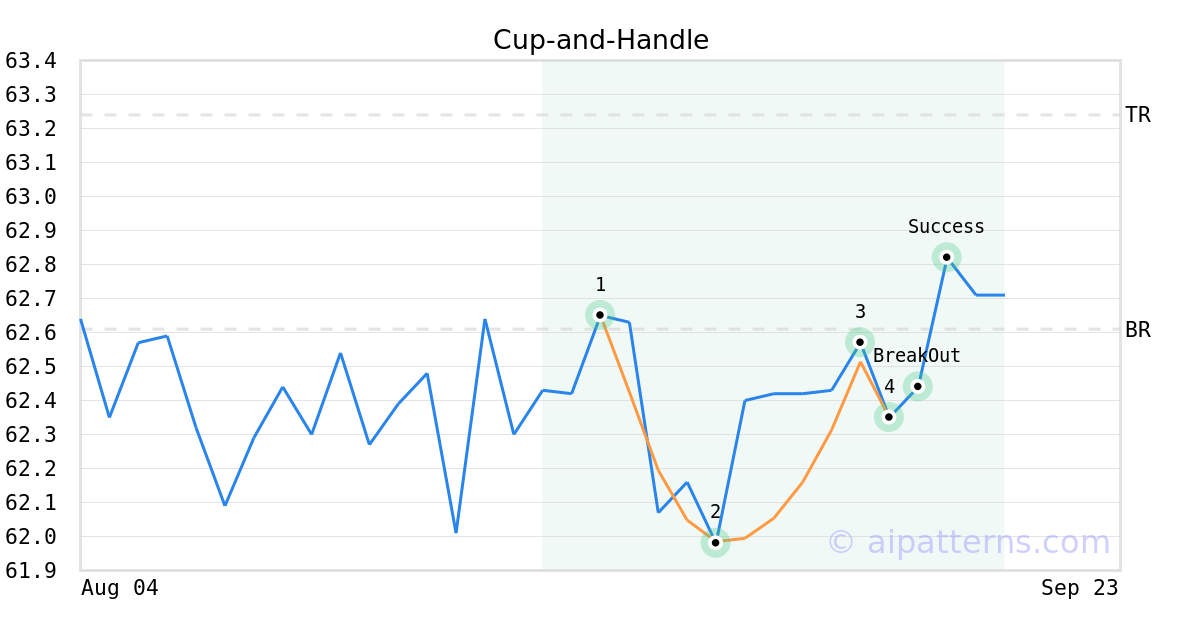The image size is (1200, 630).
Task: Click the 63.4 y-axis price label
Action: click(30, 61)
